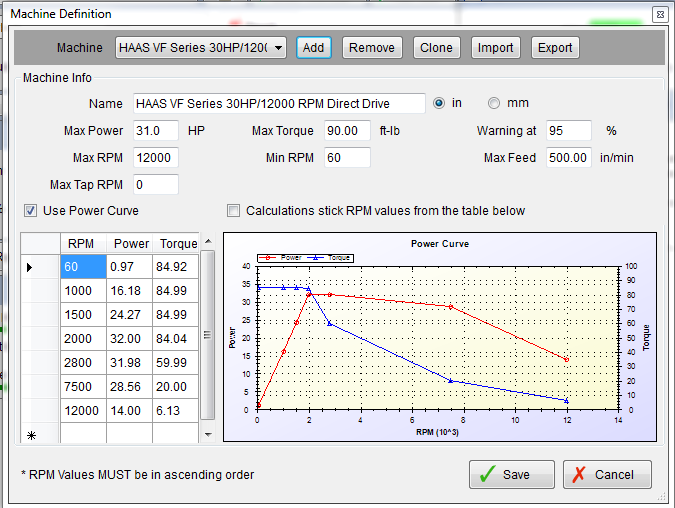Screen dimensions: 675x508
Task: Select the torque cell 84.92
Action: (175, 266)
